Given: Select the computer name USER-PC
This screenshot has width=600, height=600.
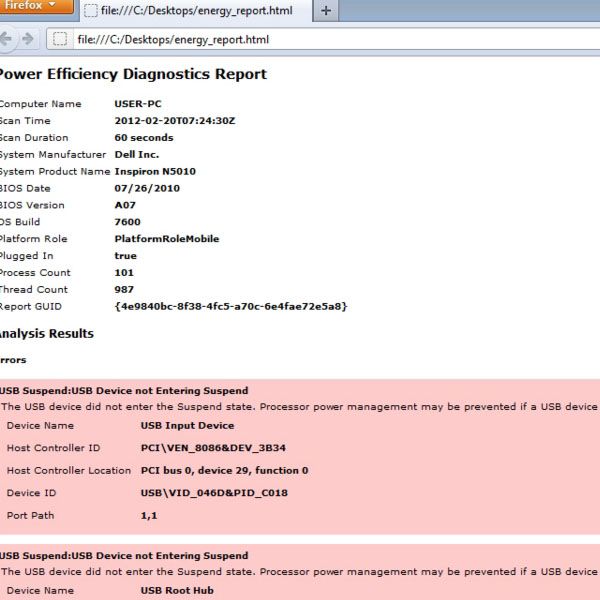Looking at the screenshot, I should pos(138,104).
